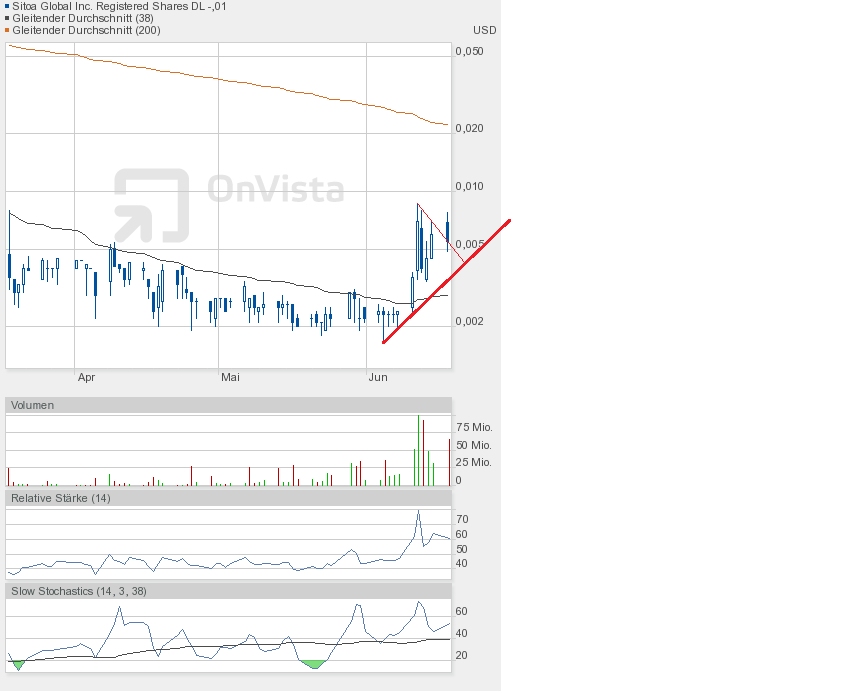Click the 0,050 price axis label
The width and height of the screenshot is (850, 691).
[469, 51]
